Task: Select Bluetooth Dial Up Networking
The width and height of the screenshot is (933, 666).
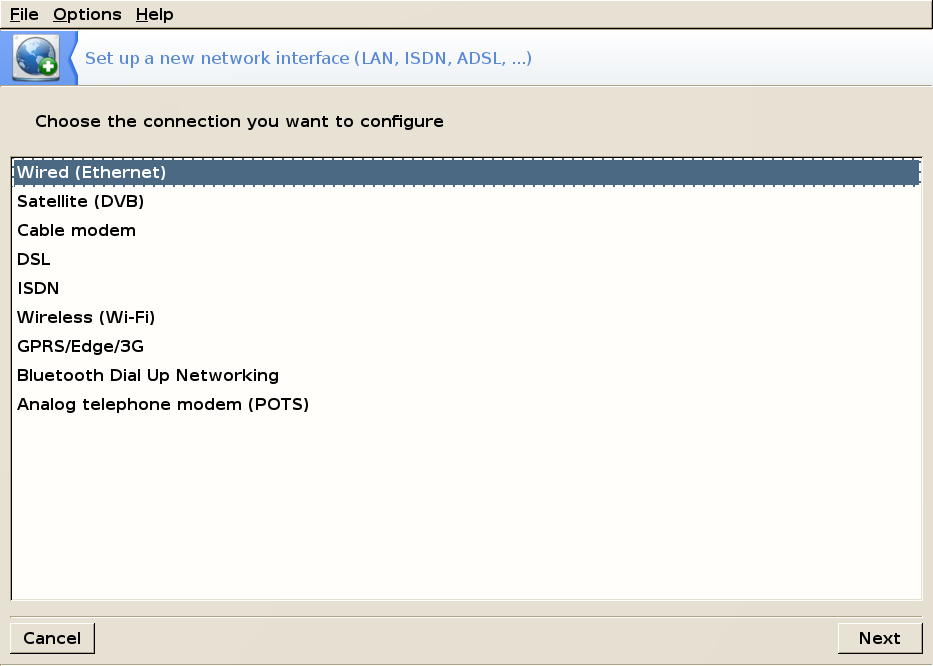Action: click(x=466, y=376)
